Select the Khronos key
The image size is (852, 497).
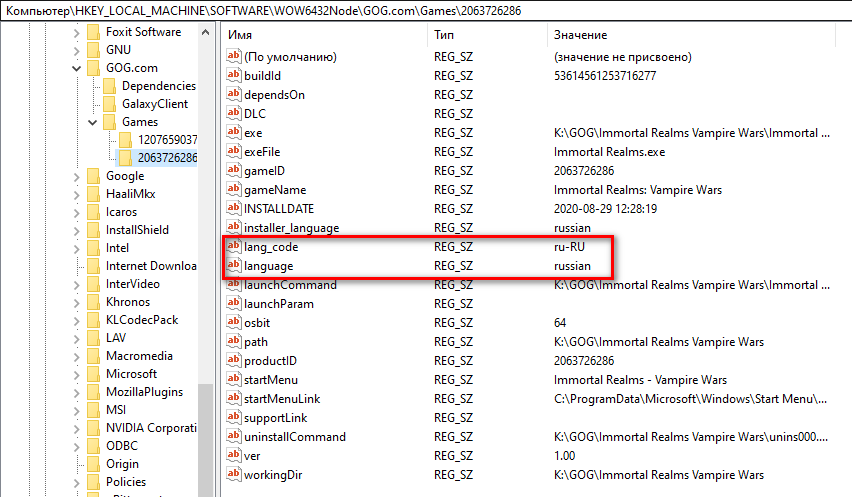pyautogui.click(x=128, y=301)
